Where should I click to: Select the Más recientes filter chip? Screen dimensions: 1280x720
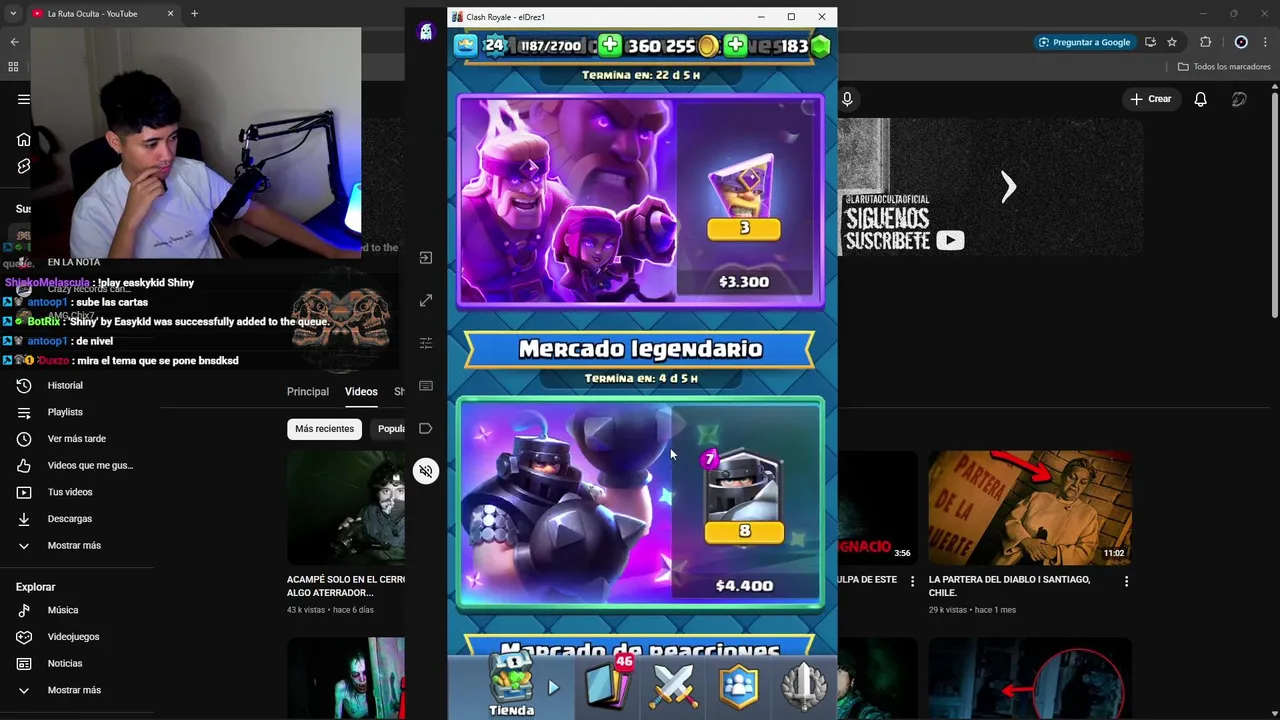[x=324, y=429]
